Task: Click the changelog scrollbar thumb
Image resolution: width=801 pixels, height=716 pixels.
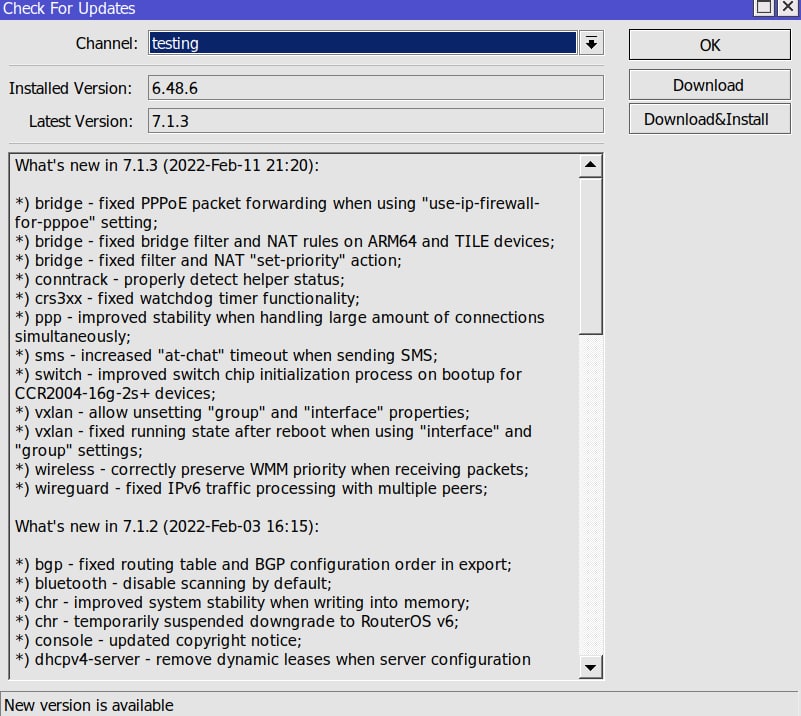Action: [x=591, y=255]
